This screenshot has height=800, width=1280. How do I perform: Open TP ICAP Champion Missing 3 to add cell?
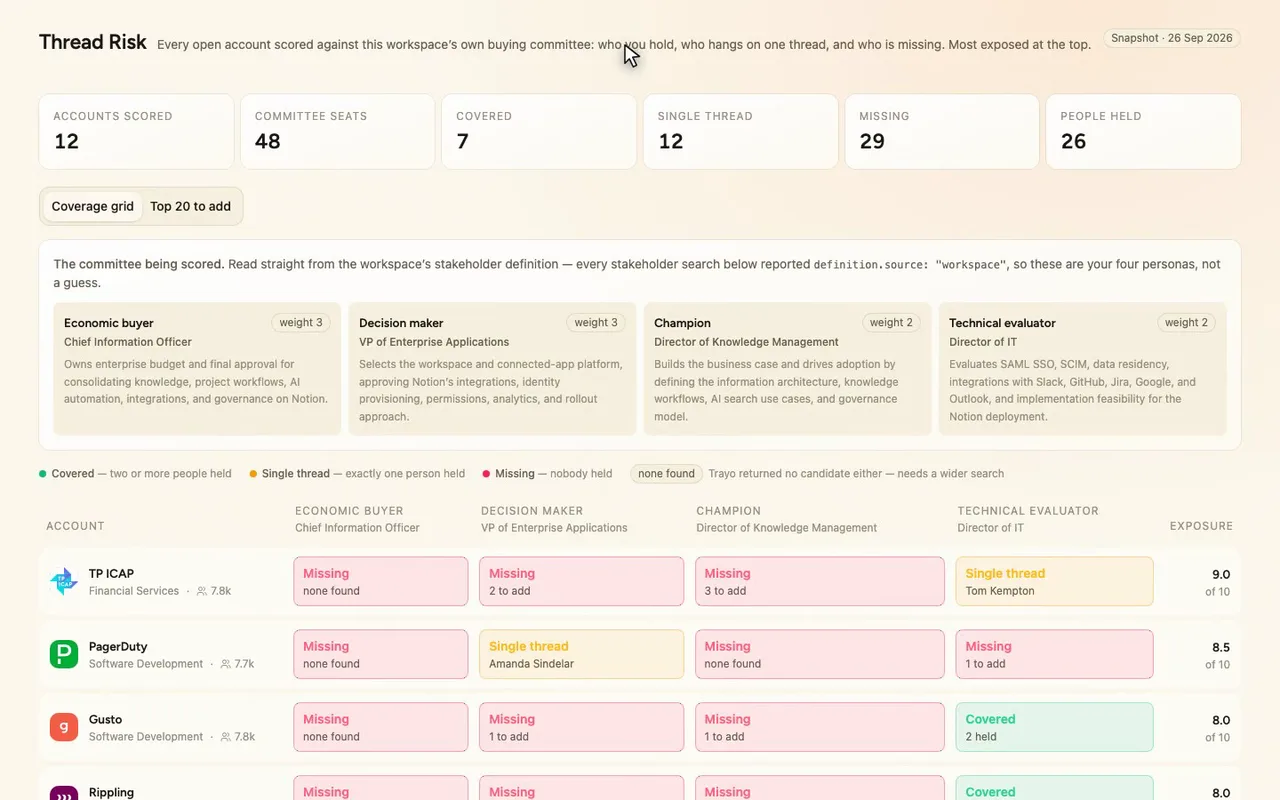click(x=820, y=582)
